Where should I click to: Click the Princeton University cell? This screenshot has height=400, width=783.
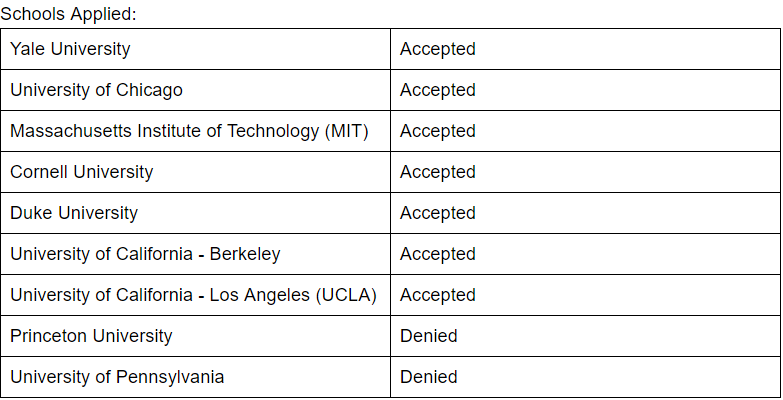click(91, 336)
